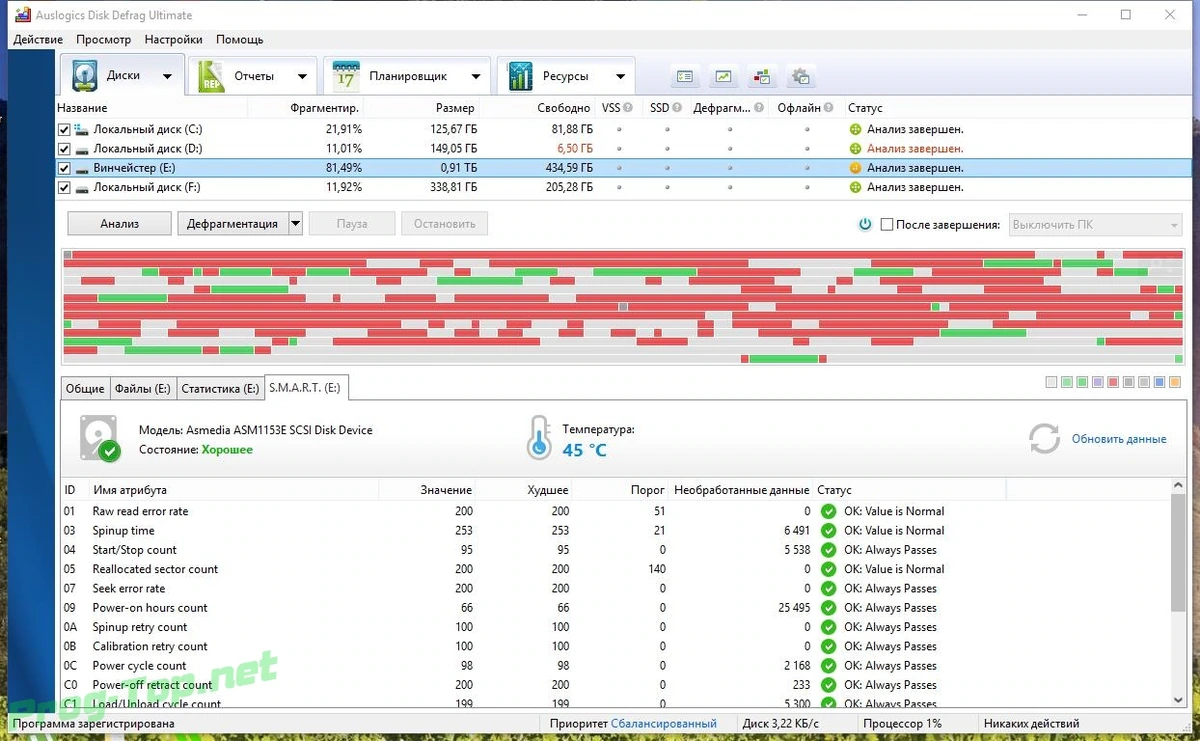Click the Анализ button
Viewport: 1200px width, 741px height.
120,224
